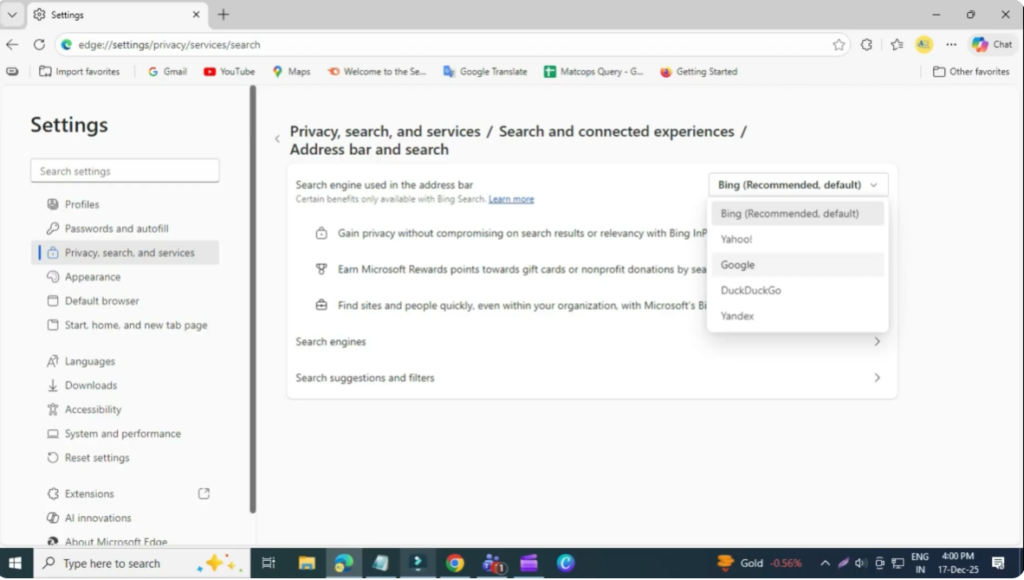Viewport: 1024px width, 580px height.
Task: Pick Yandex as address bar search engine
Action: 737,315
